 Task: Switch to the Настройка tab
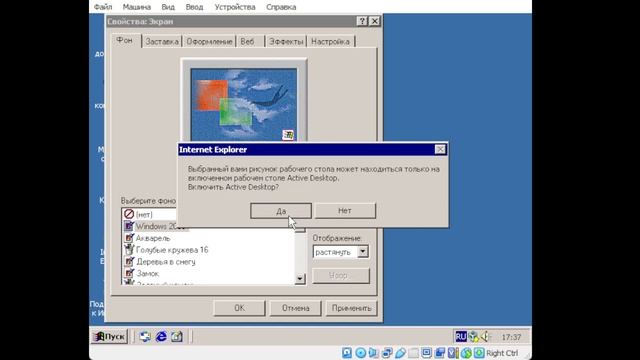(x=331, y=42)
